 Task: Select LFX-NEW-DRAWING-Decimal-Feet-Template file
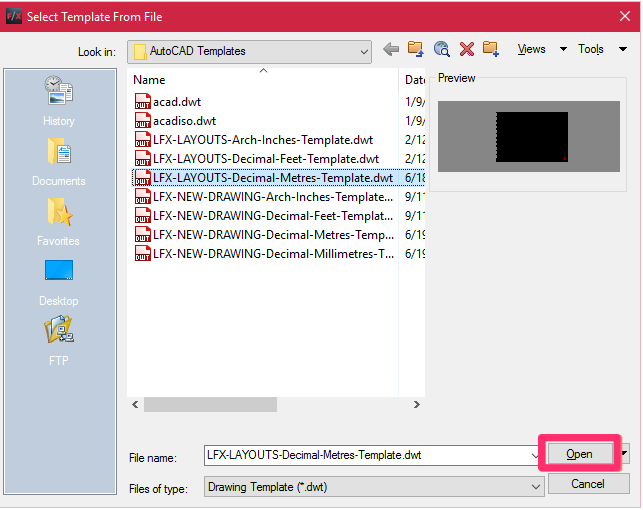click(273, 216)
